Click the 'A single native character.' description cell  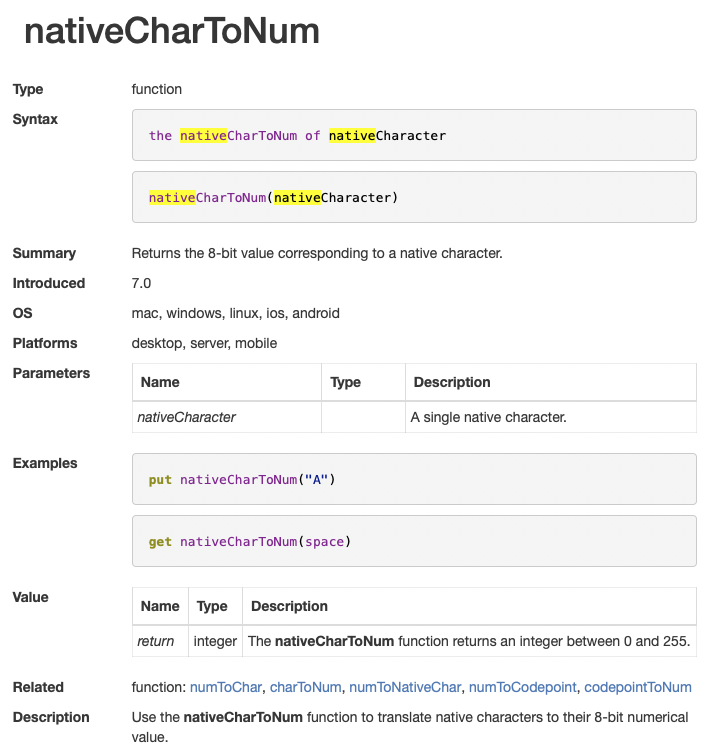(x=489, y=417)
